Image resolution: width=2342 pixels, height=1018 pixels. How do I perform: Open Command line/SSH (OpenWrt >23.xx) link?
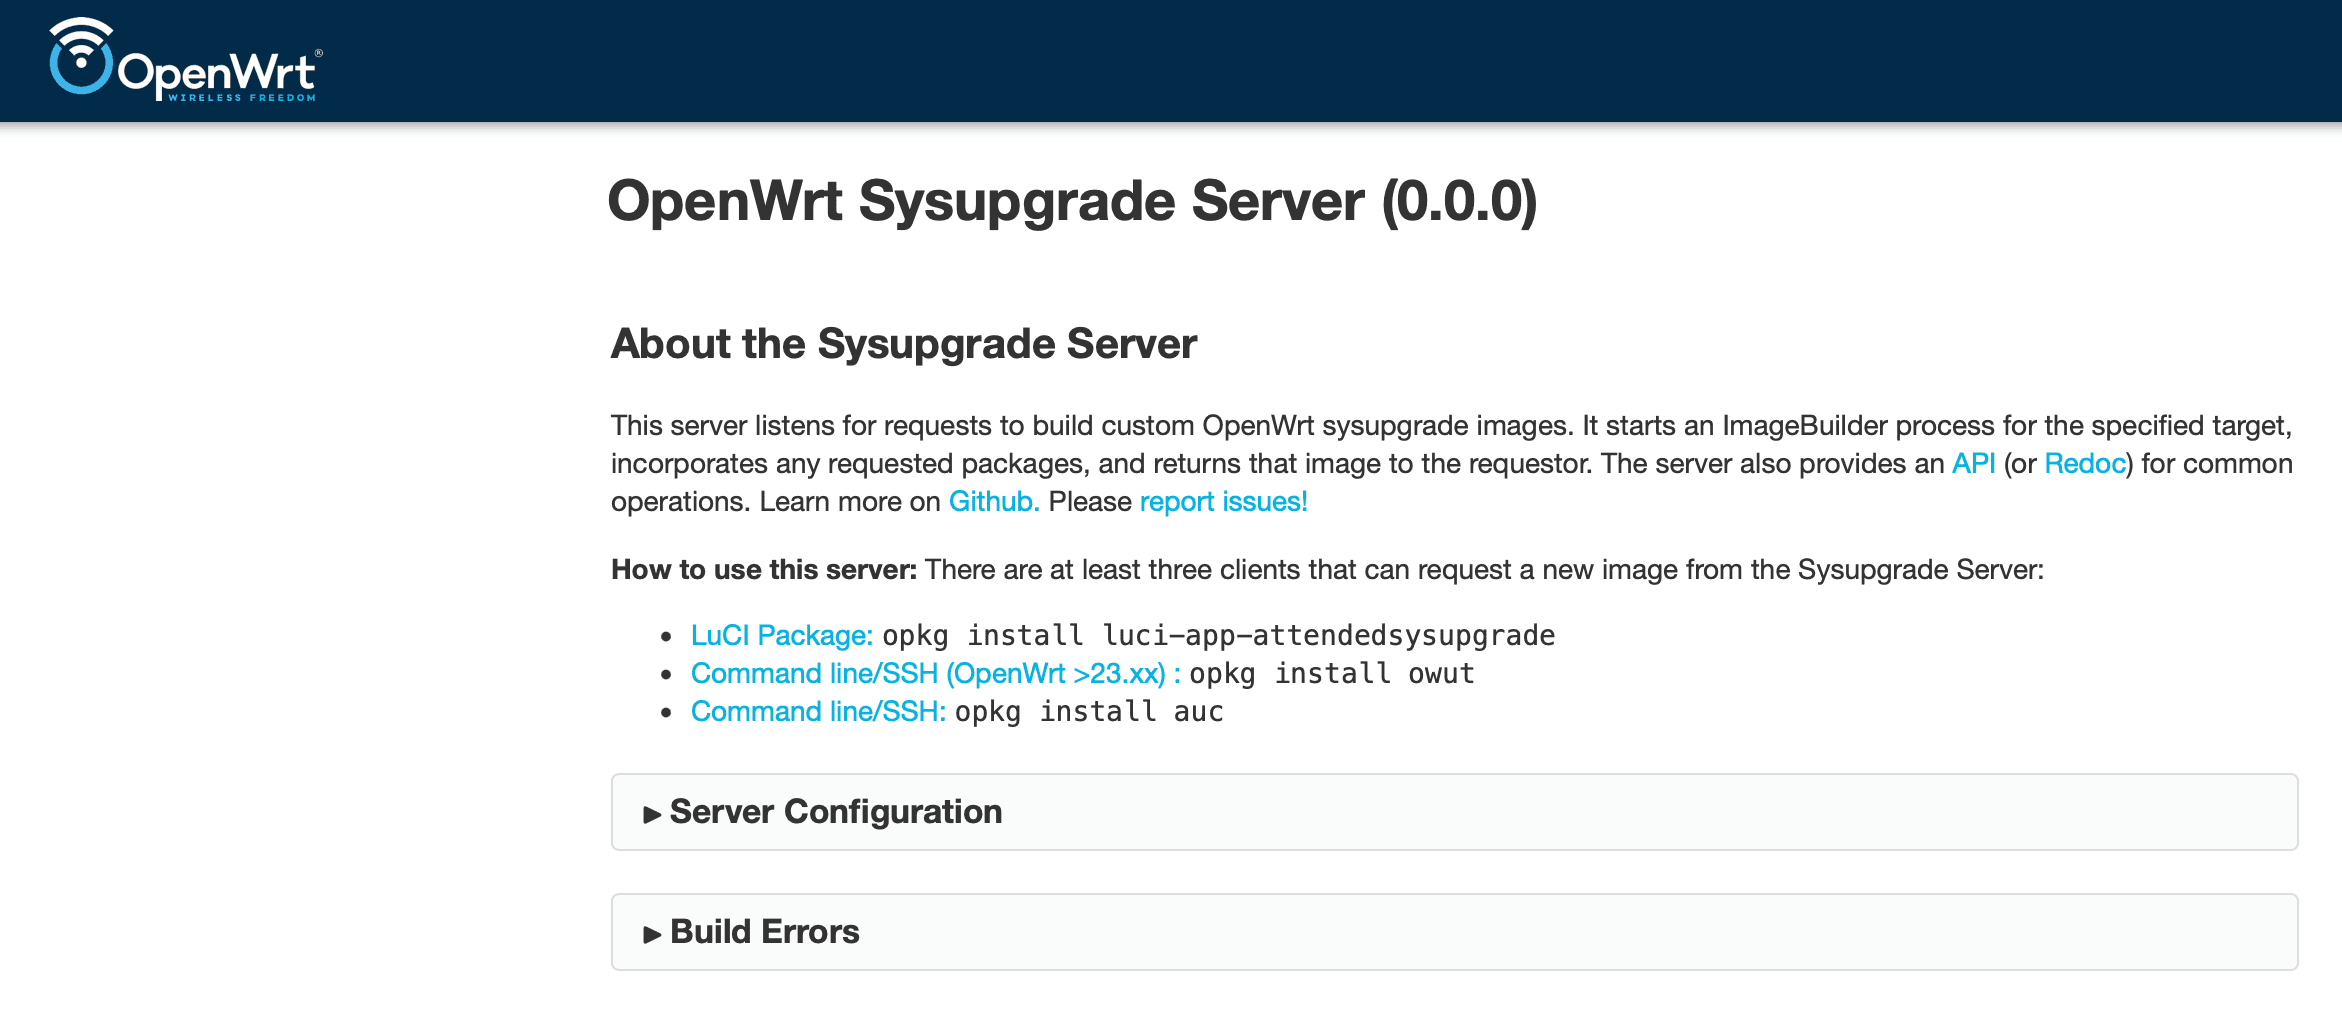pos(935,674)
